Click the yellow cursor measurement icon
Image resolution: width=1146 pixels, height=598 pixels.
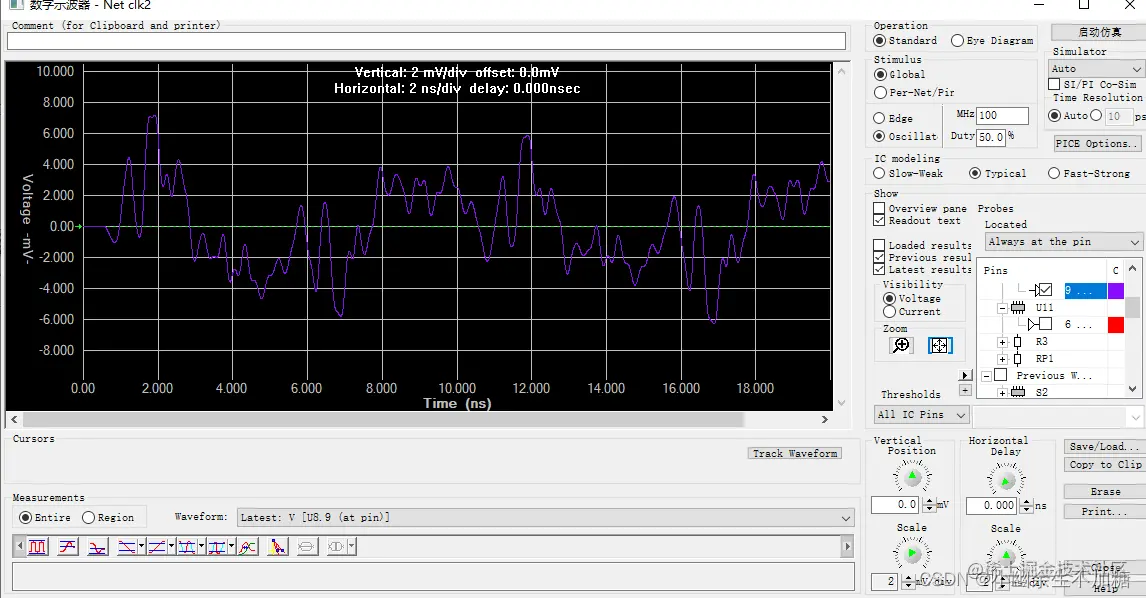pyautogui.click(x=278, y=547)
